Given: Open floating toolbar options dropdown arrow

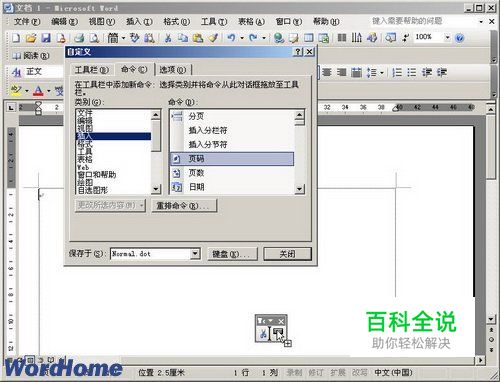Looking at the screenshot, I should 270,321.
